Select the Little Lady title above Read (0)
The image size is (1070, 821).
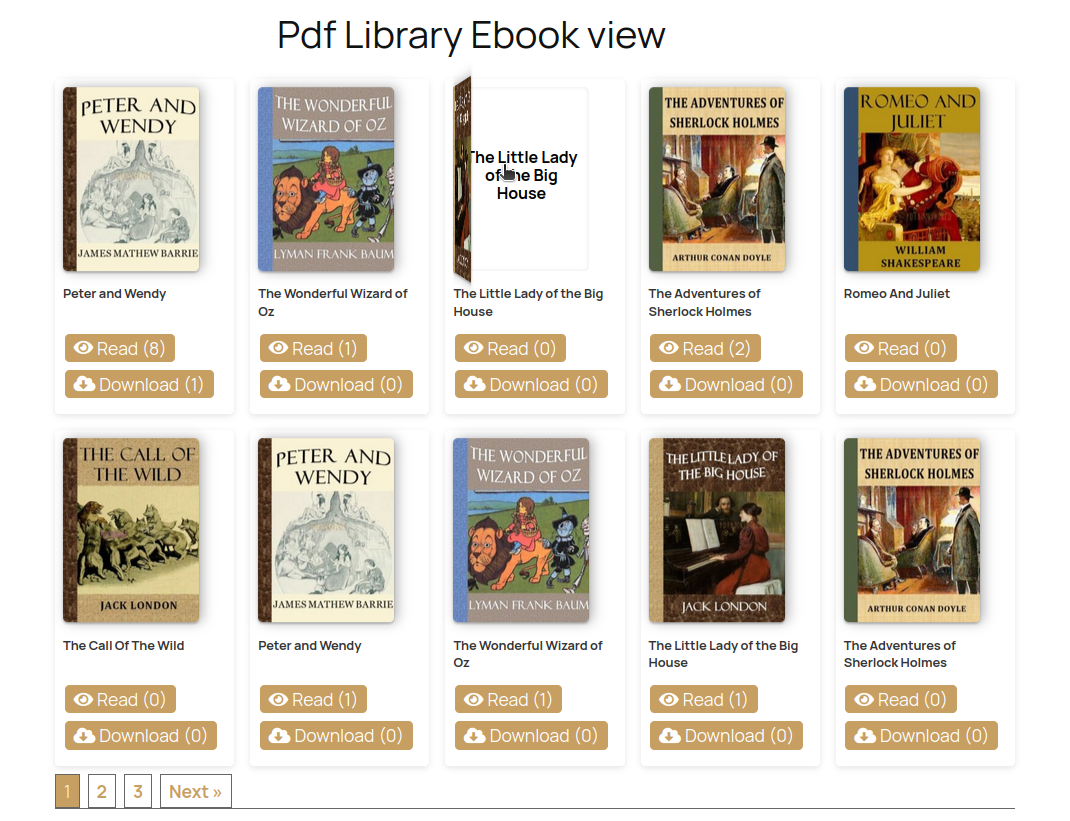(x=528, y=302)
